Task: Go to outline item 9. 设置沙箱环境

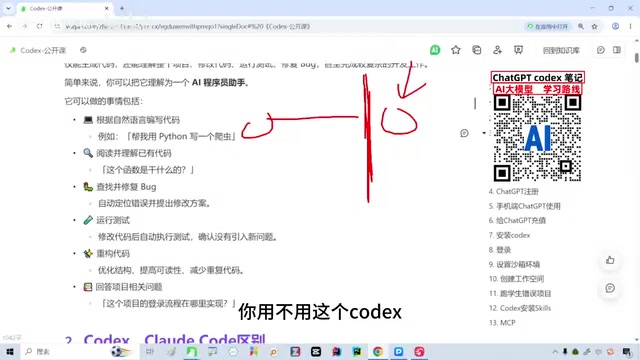Action: coord(514,264)
